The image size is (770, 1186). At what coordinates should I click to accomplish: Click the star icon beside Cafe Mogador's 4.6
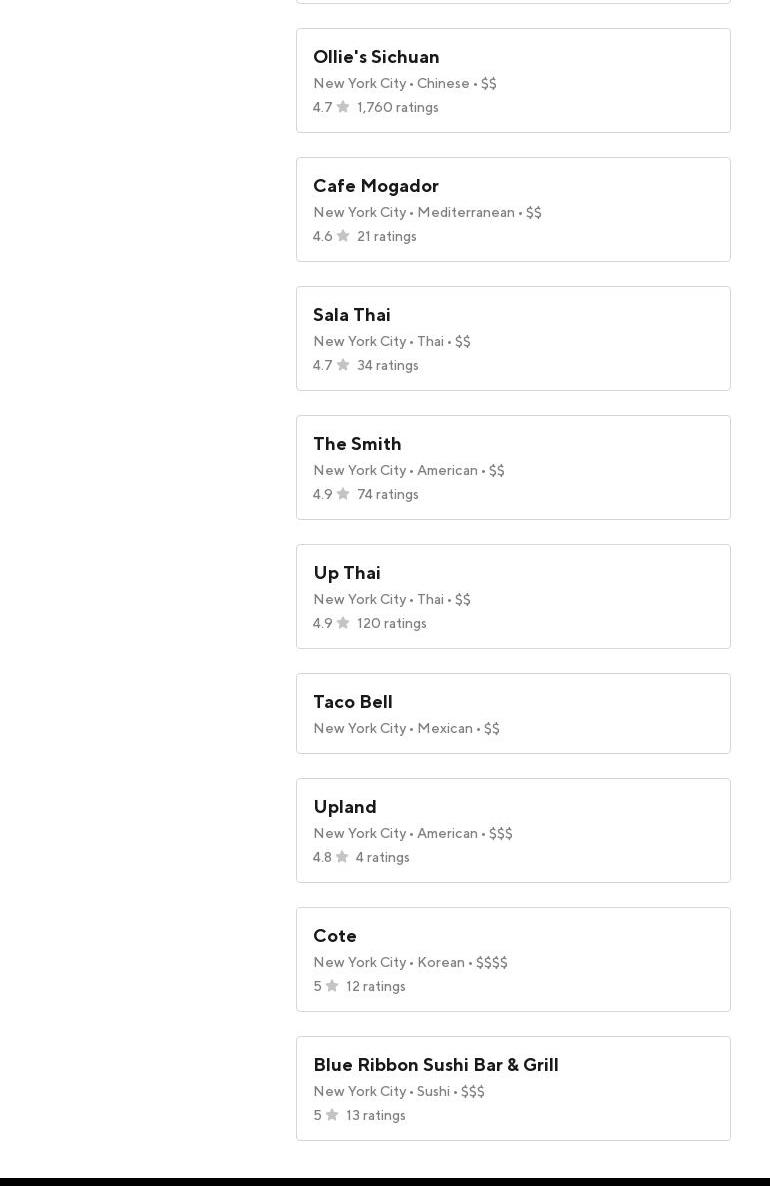point(343,236)
